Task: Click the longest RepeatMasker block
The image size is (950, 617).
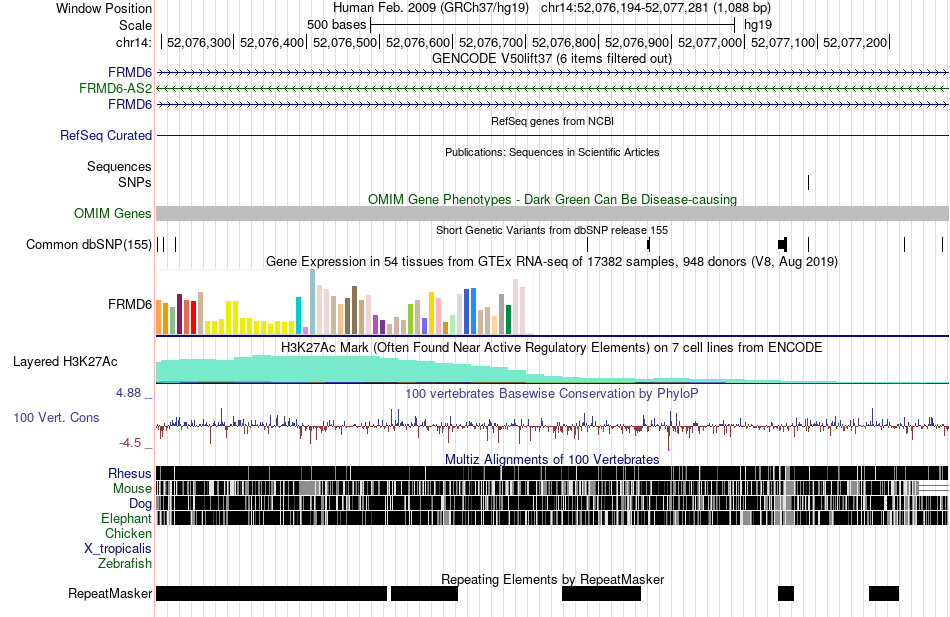Action: click(x=271, y=593)
